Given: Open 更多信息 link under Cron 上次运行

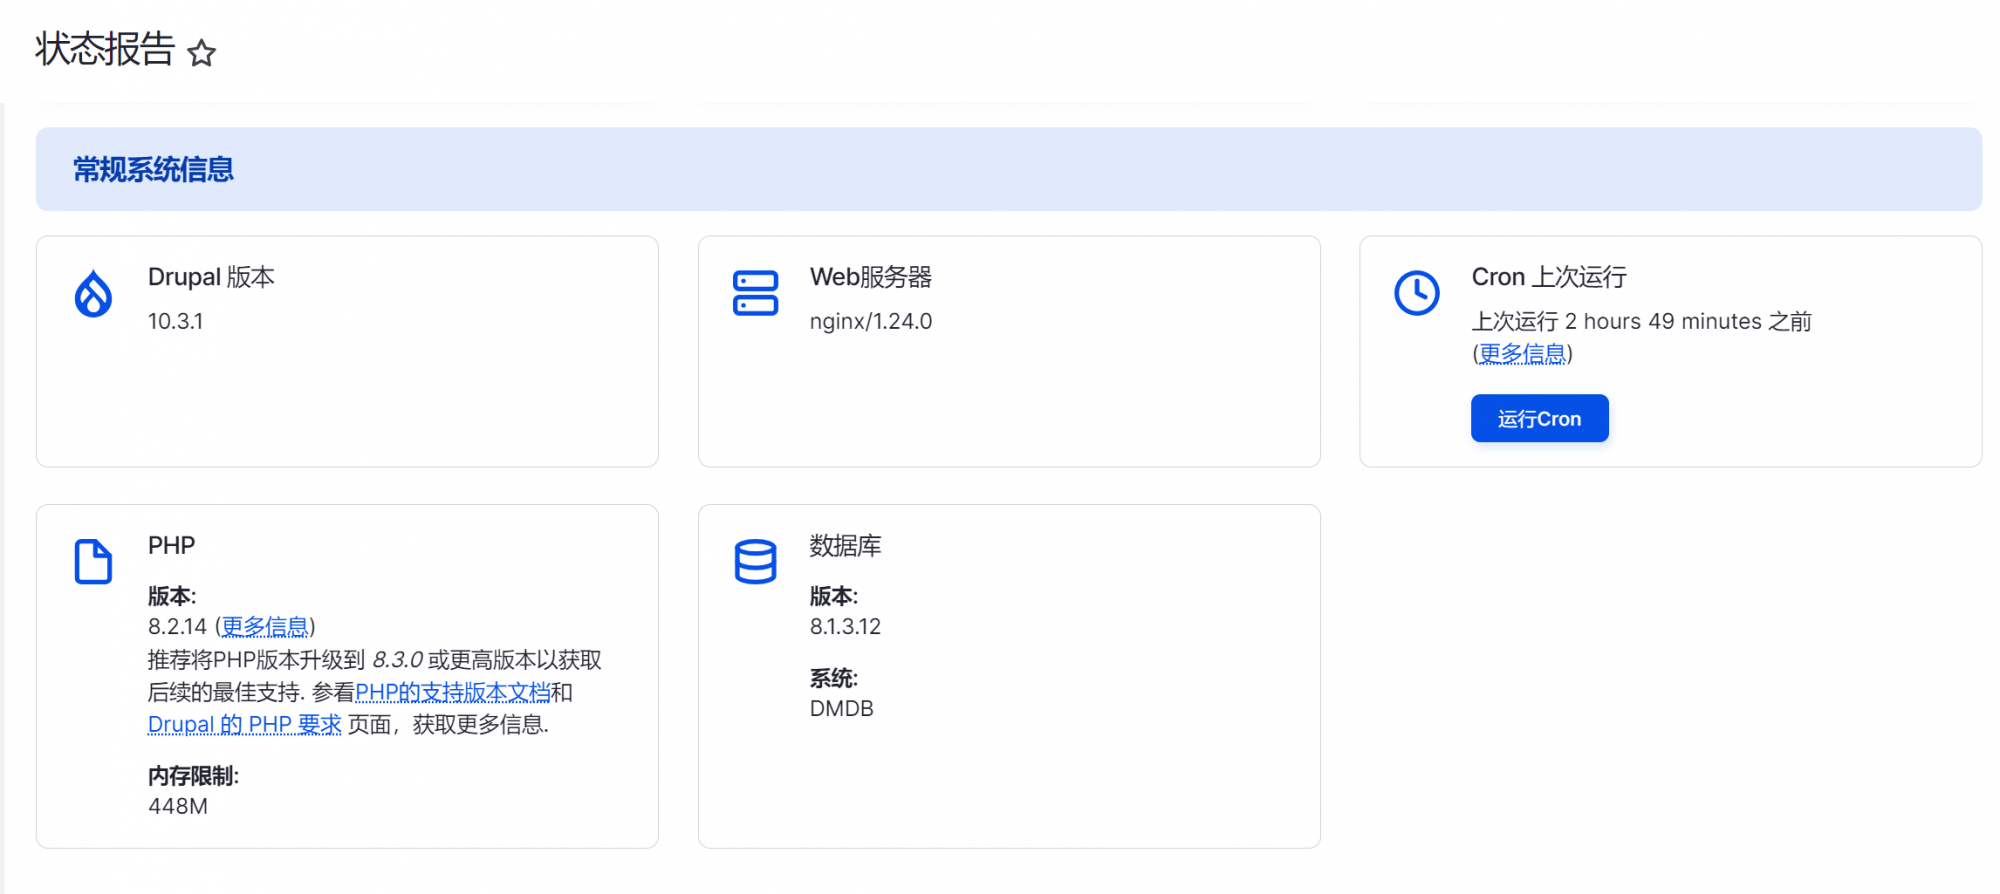Looking at the screenshot, I should [x=1522, y=354].
